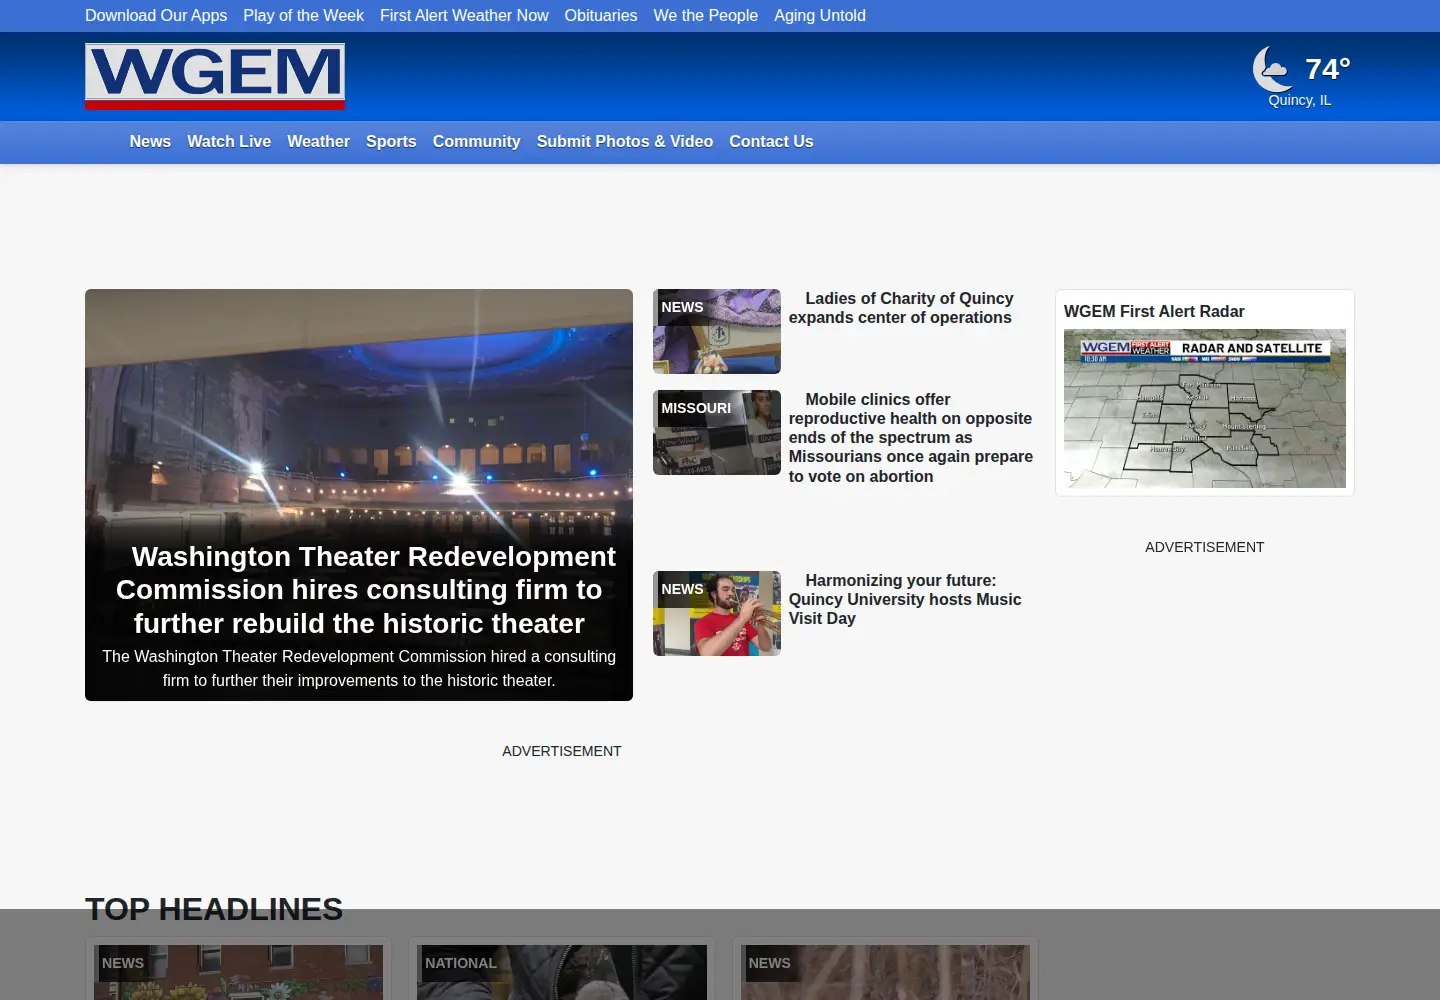
Task: Open Quincy University Music Visit thumbnail
Action: click(x=717, y=613)
